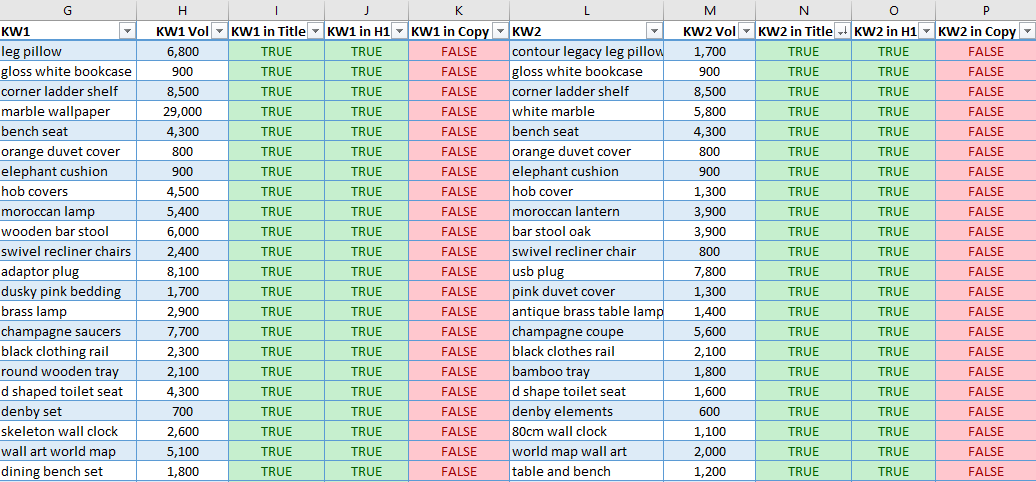Select the 'contour legacy leg pillow' cell
Image resolution: width=1036 pixels, height=482 pixels.
(586, 51)
